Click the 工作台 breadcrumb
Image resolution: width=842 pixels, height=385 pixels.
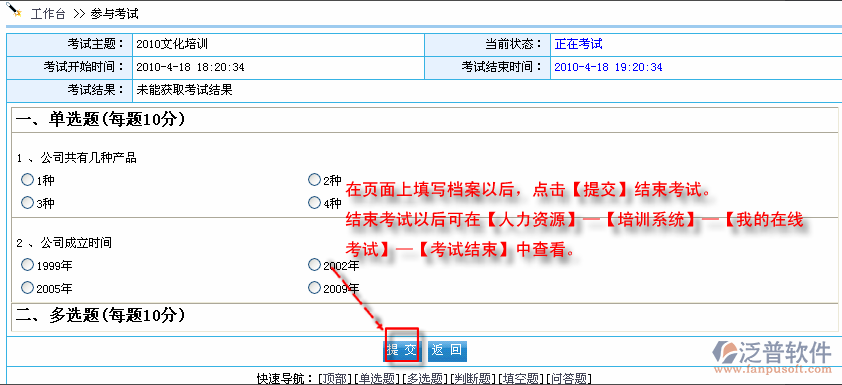coord(48,14)
